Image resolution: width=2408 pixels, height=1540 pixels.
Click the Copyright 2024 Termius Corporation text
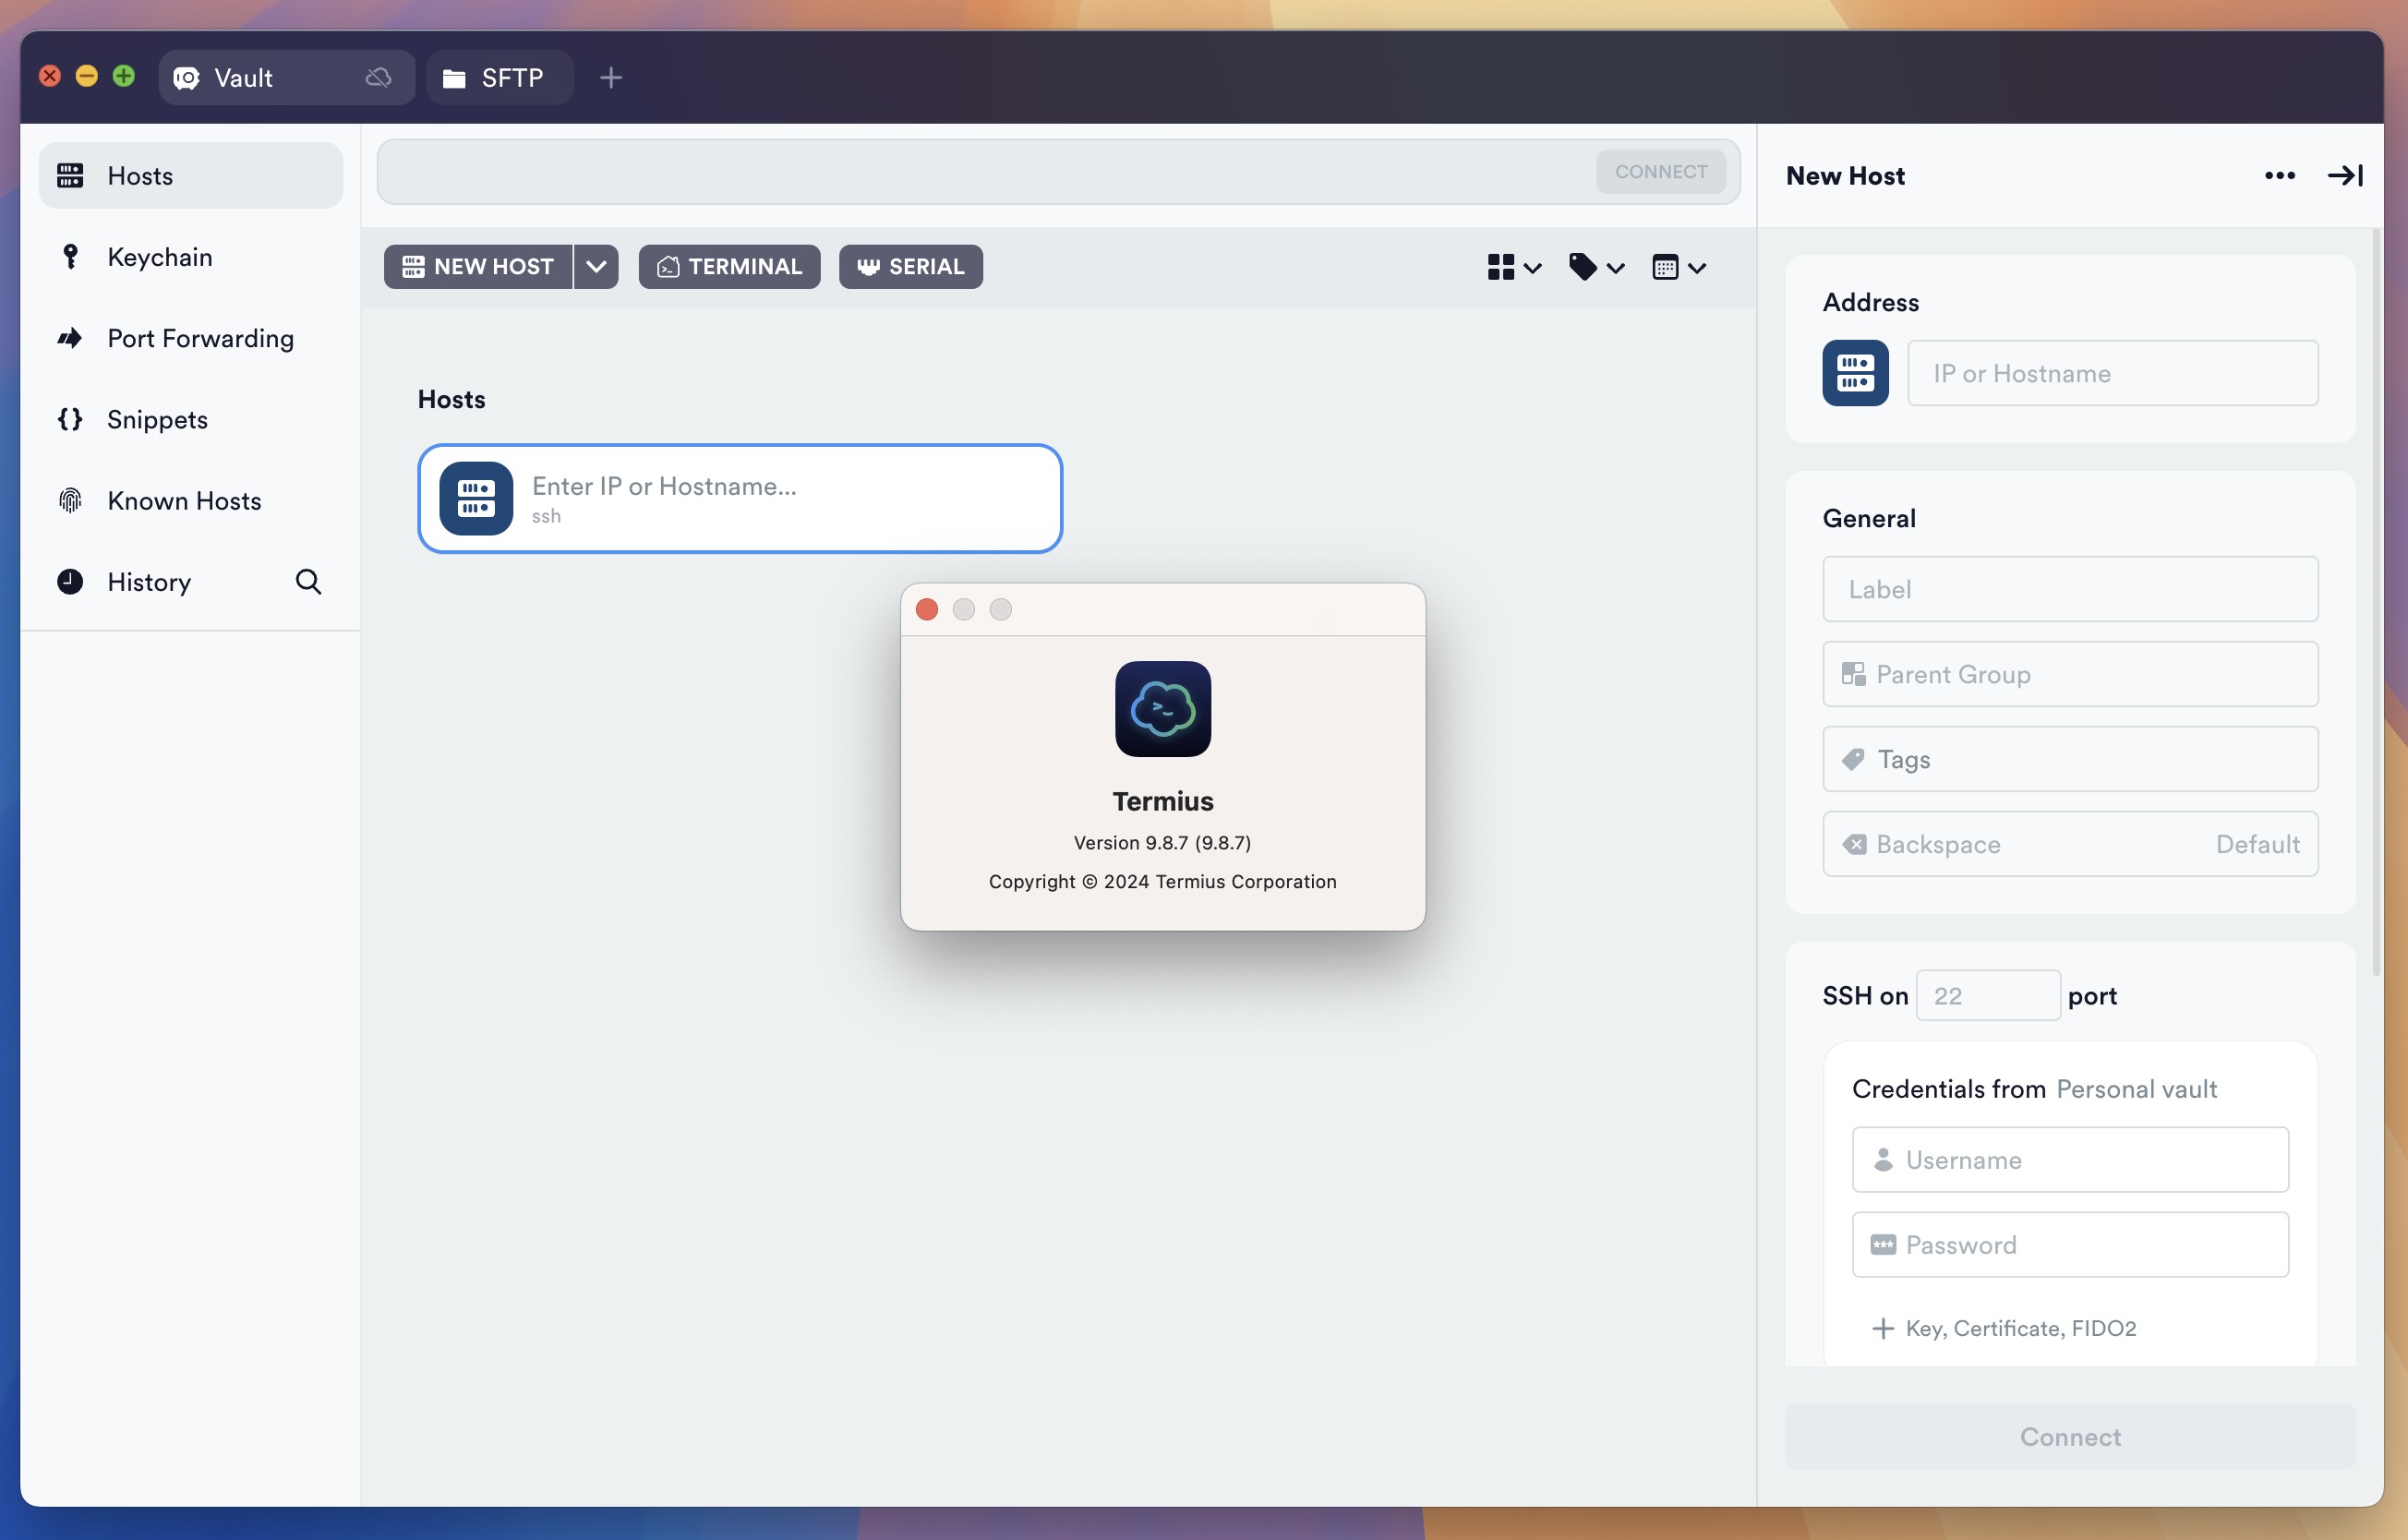tap(1162, 882)
